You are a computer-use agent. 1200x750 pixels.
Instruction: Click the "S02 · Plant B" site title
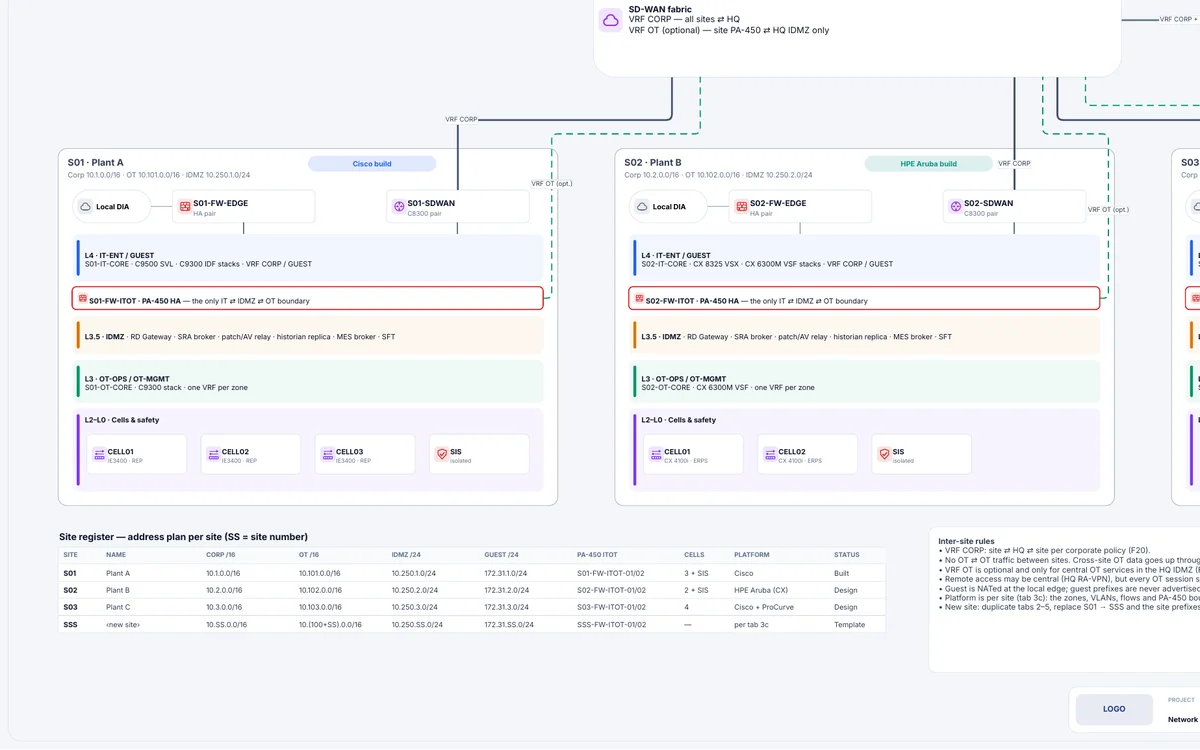653,162
